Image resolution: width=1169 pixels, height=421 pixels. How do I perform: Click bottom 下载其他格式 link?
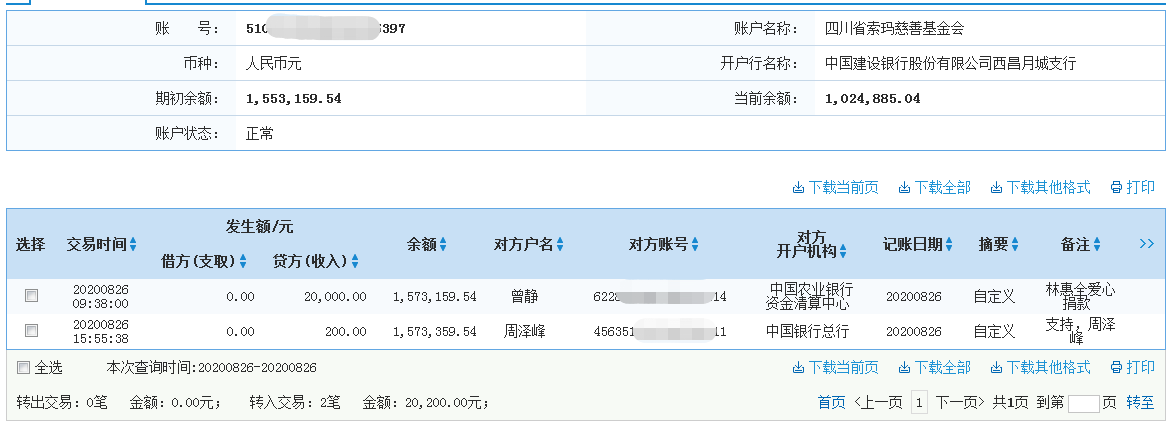(x=1040, y=367)
